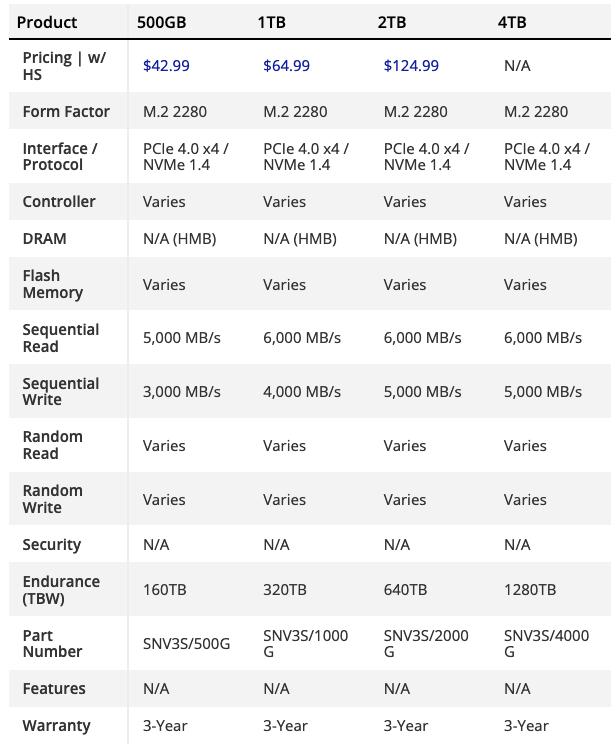Click the Interface / Protocol row label

click(x=60, y=156)
